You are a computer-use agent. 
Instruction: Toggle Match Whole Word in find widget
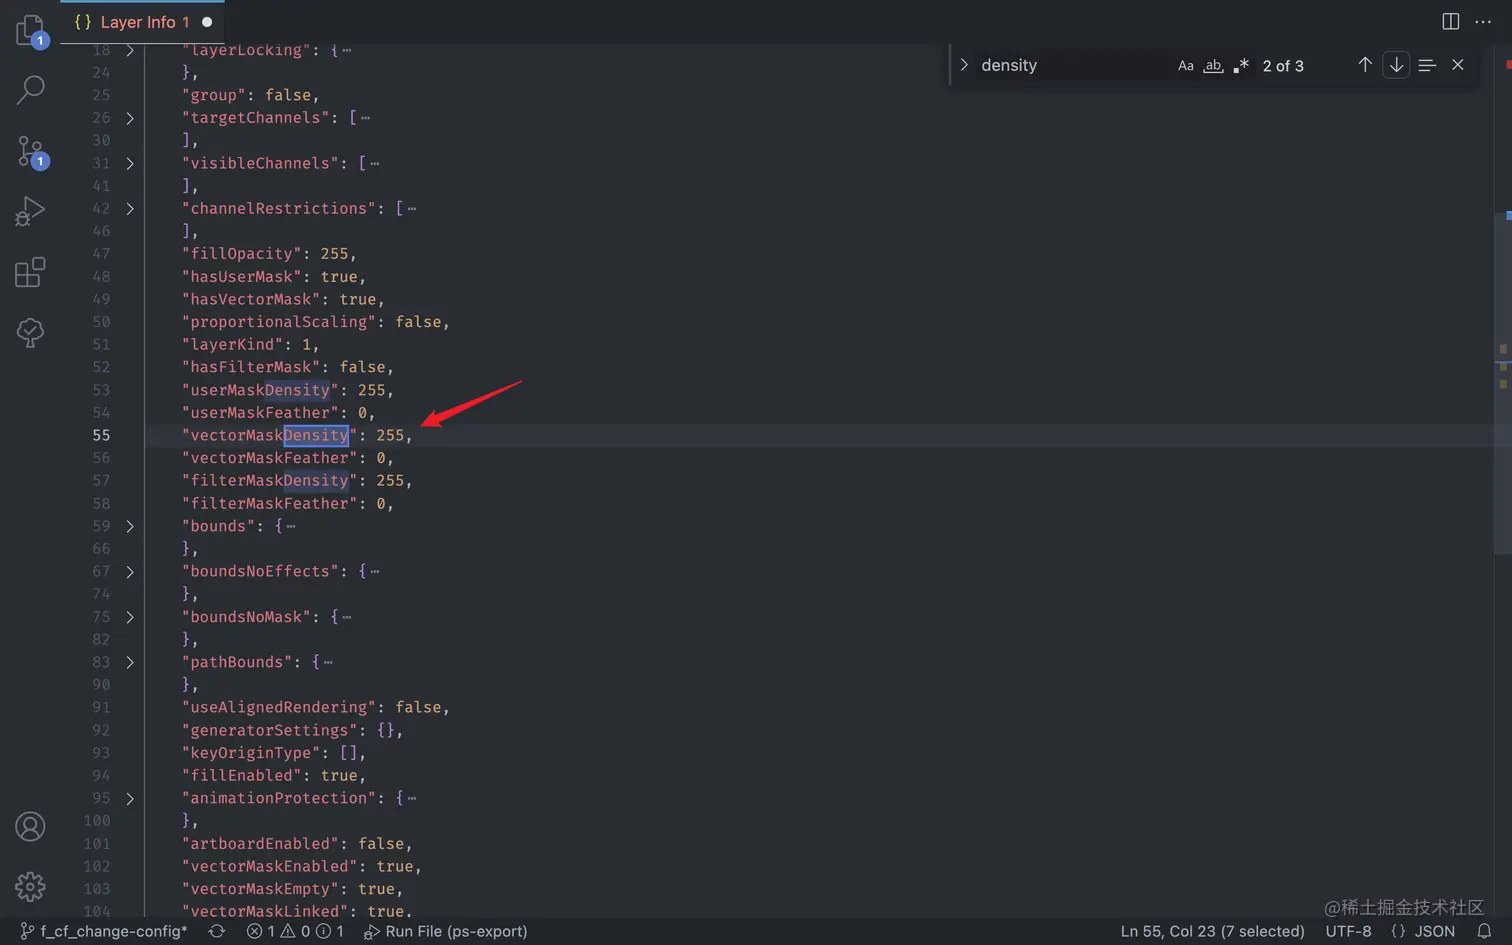(x=1213, y=66)
